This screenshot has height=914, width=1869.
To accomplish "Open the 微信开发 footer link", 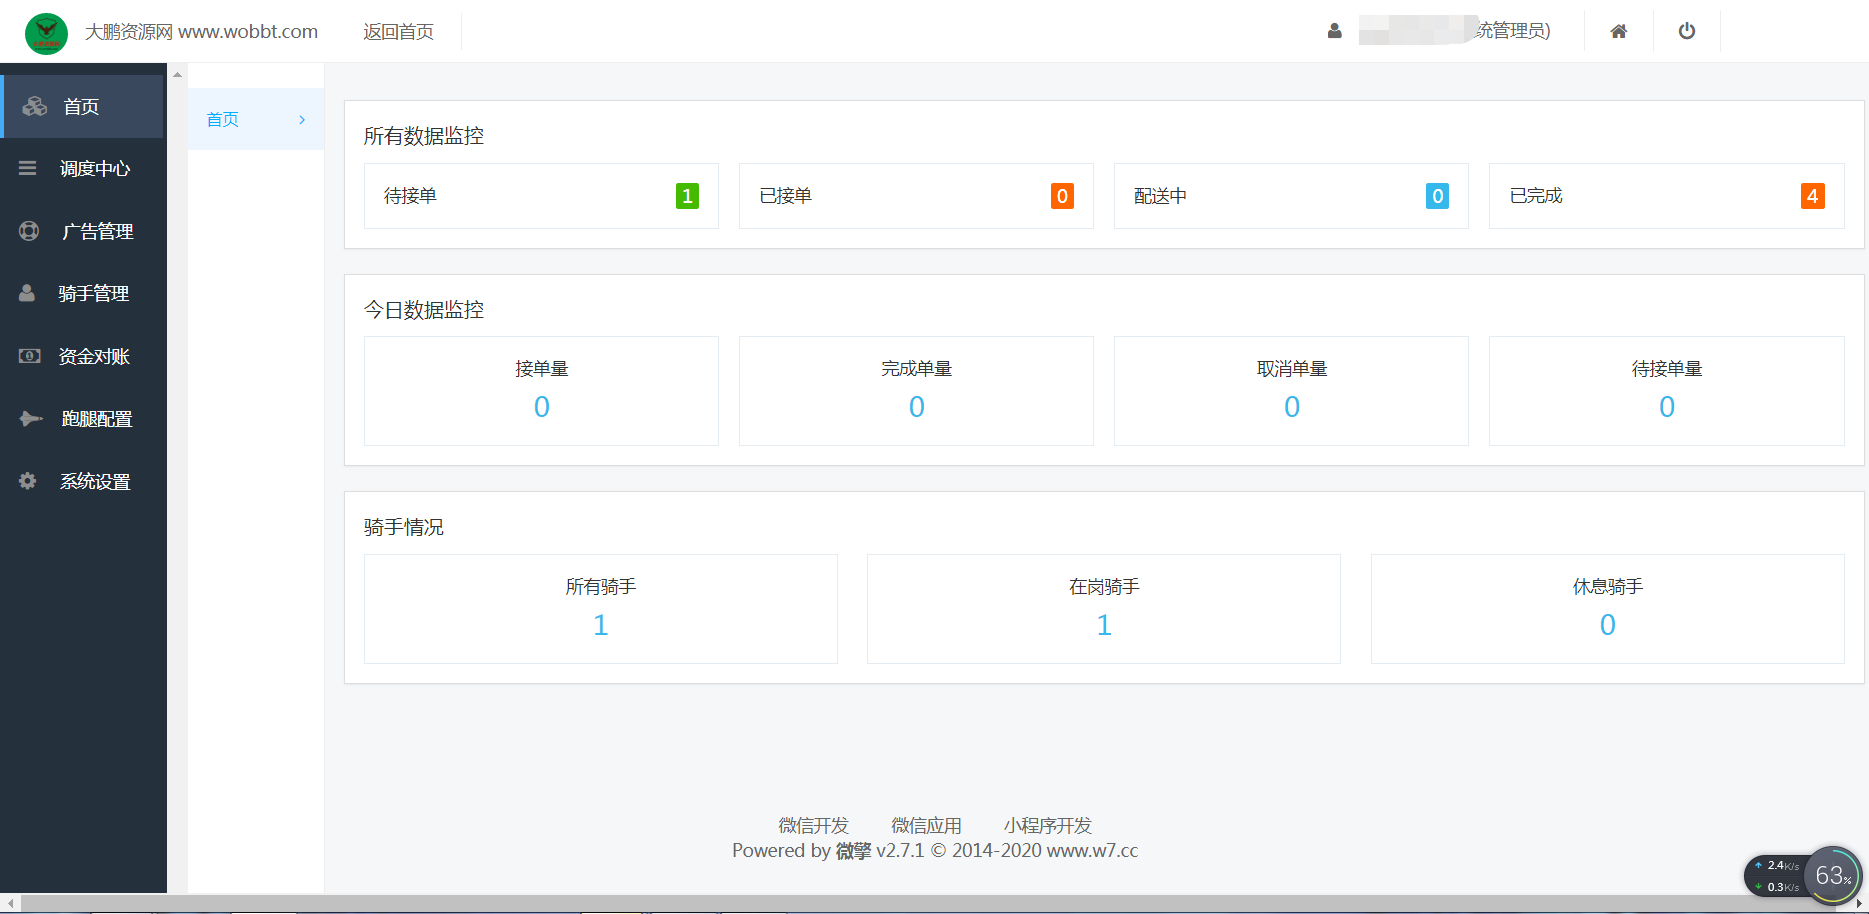I will [815, 825].
